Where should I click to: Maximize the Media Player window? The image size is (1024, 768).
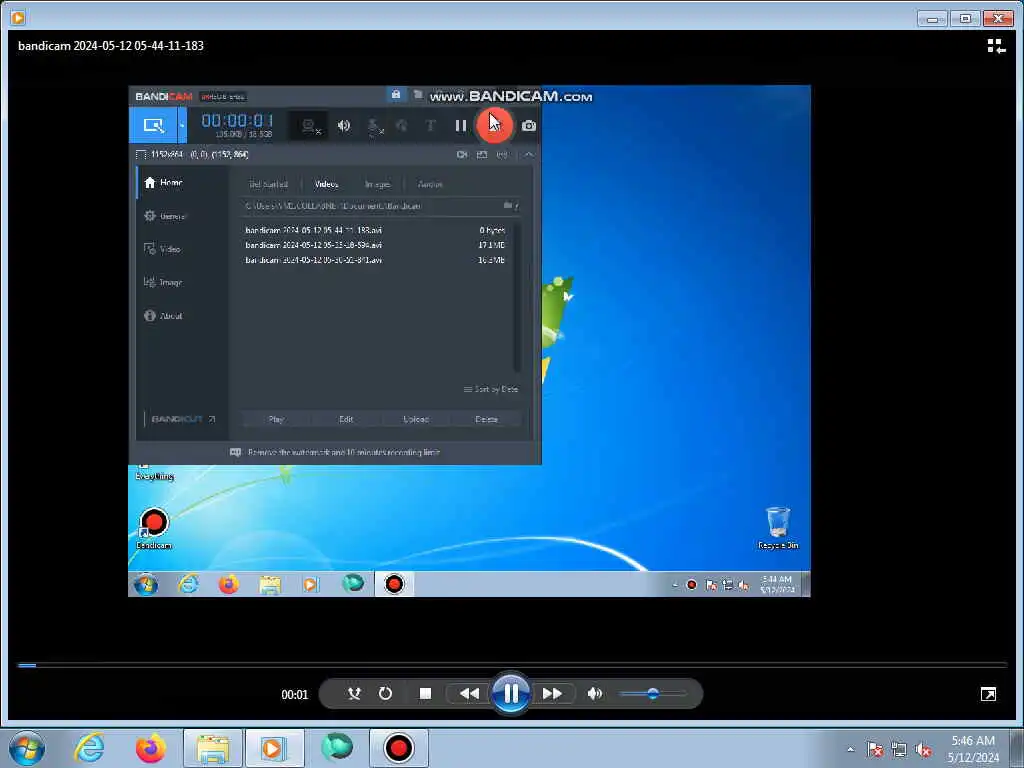point(965,18)
